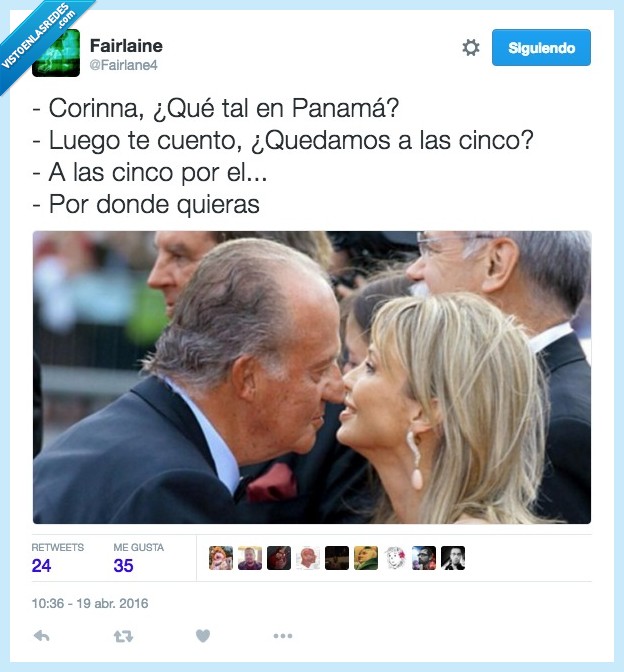624x672 pixels.
Task: Open the yellow-green liker avatar
Action: point(366,558)
